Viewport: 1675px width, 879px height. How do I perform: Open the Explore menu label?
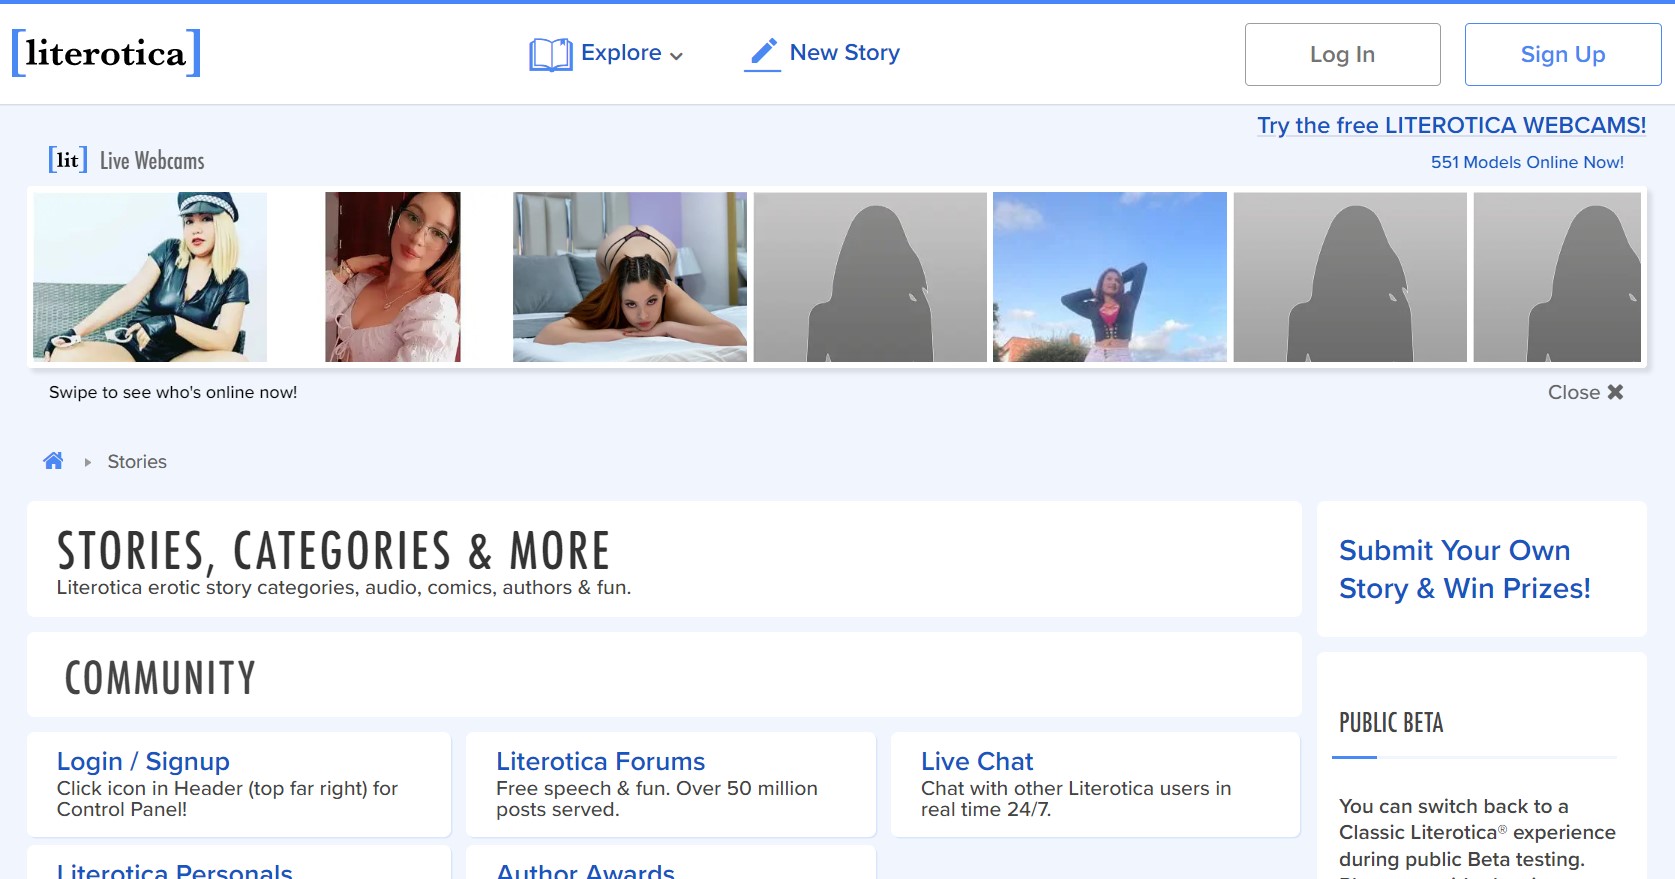point(621,52)
